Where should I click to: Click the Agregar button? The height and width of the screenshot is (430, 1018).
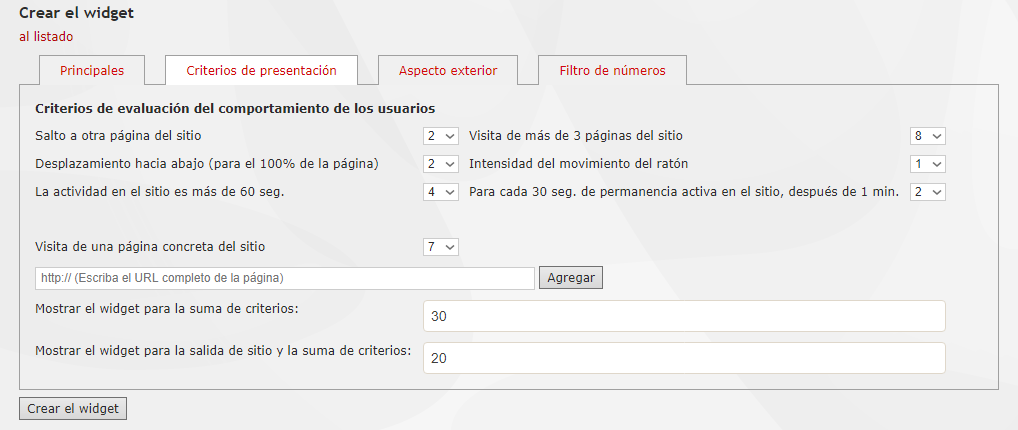pos(571,278)
